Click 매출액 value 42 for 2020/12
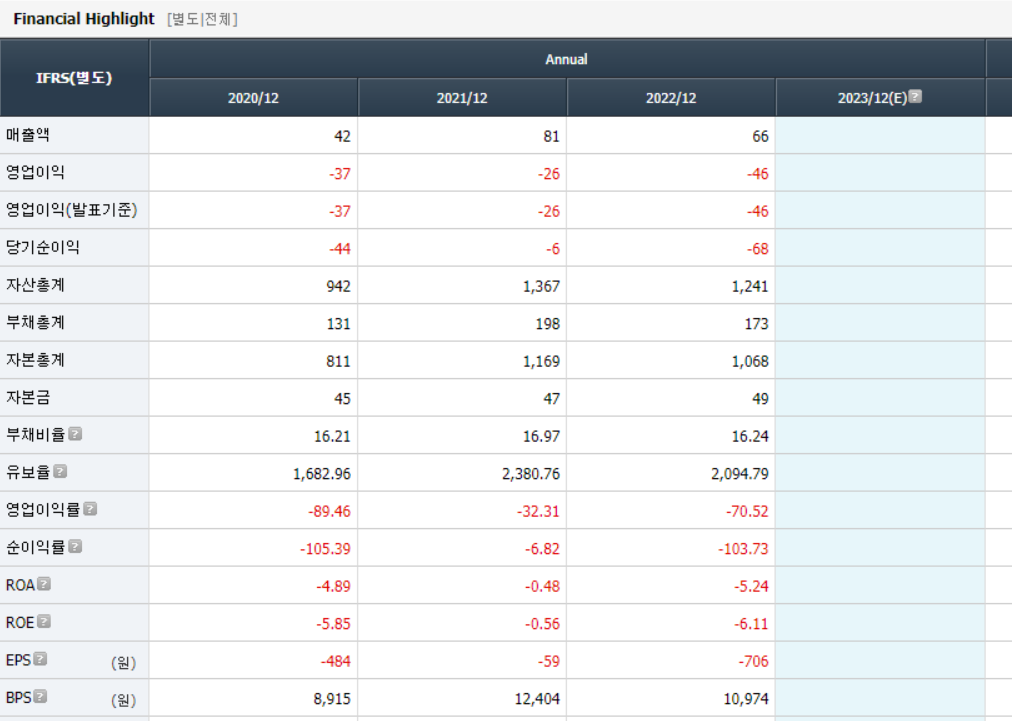The width and height of the screenshot is (1012, 721). coord(342,136)
